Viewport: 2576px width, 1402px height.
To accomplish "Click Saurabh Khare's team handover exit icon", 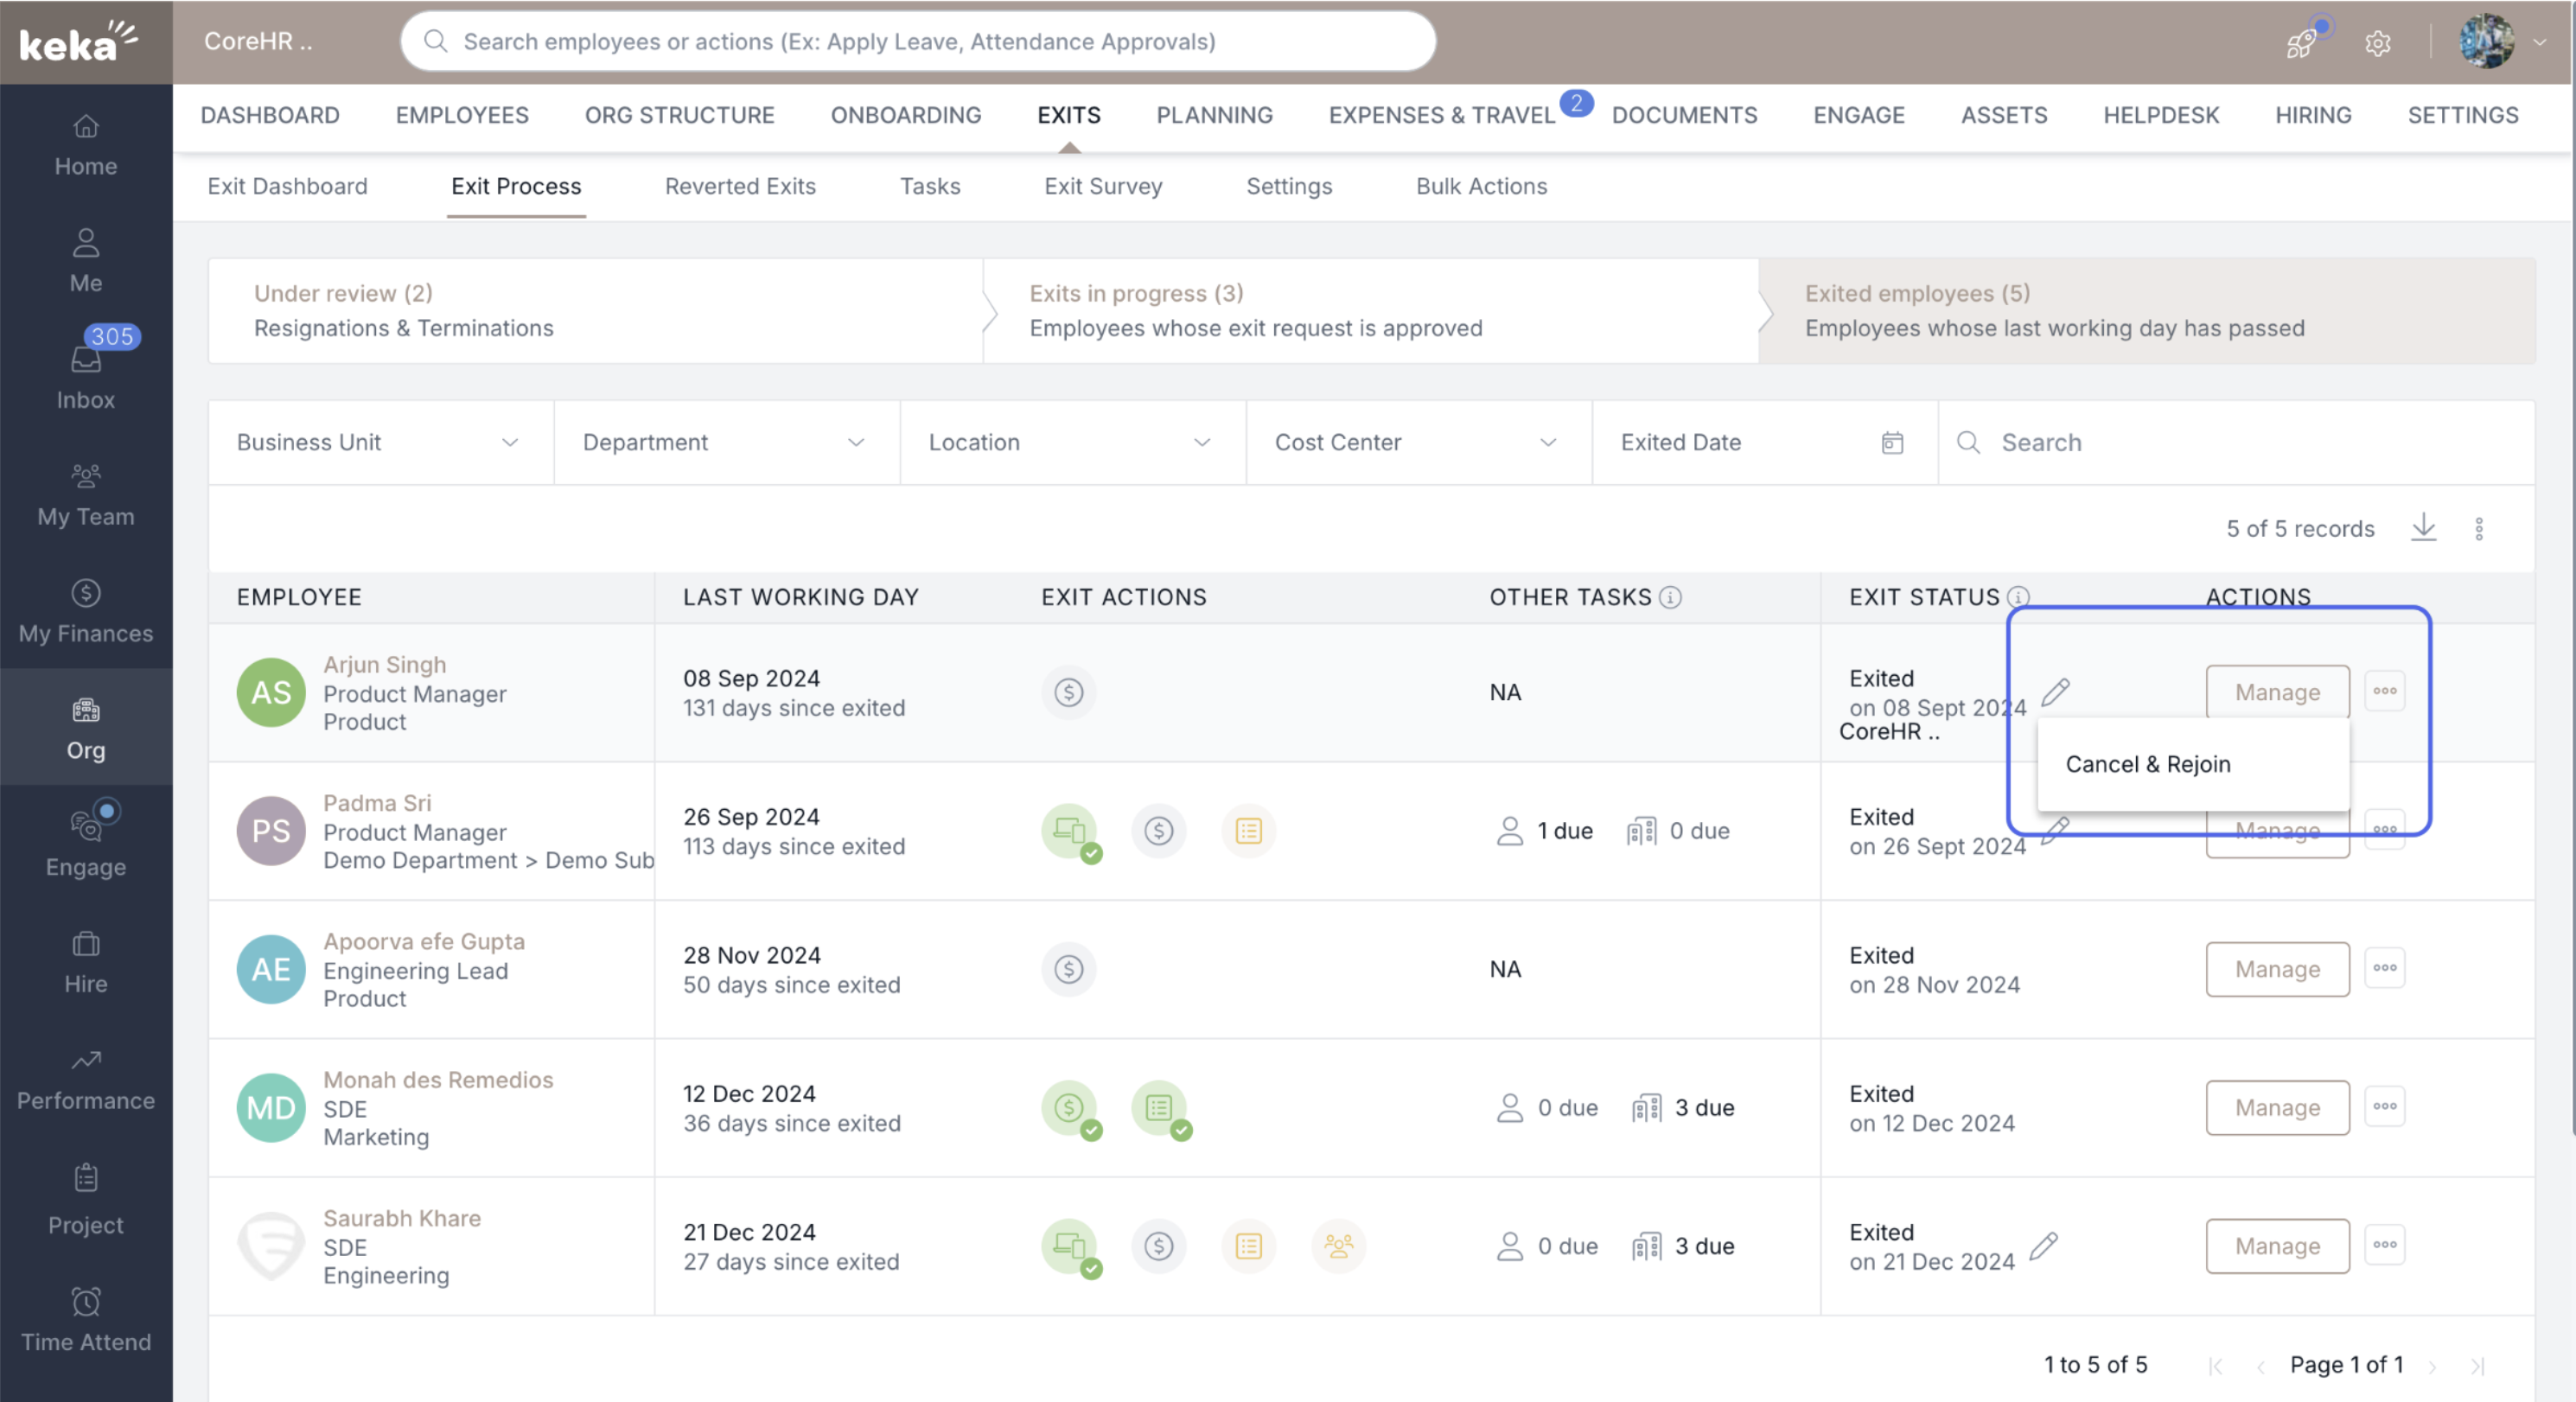I will click(x=1338, y=1246).
